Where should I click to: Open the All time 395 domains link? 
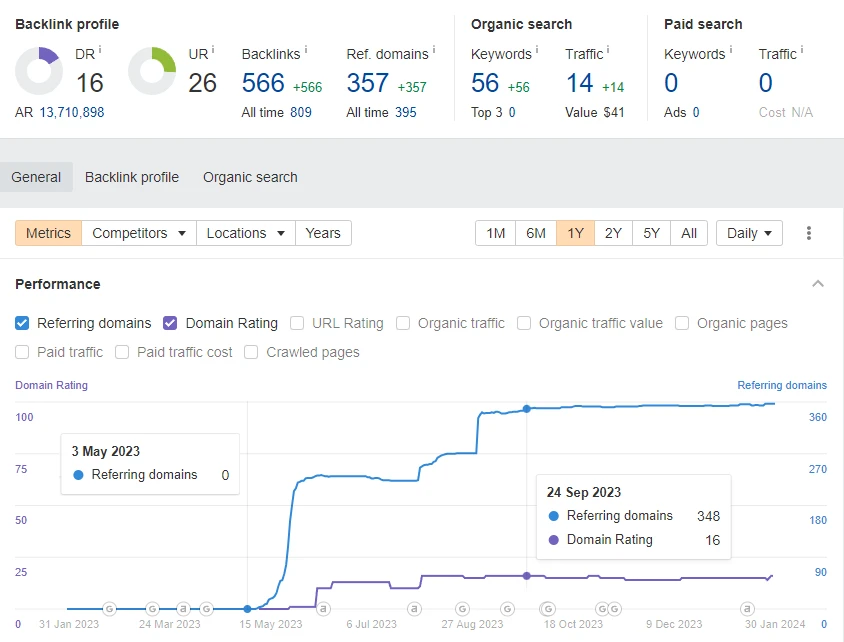(x=406, y=112)
